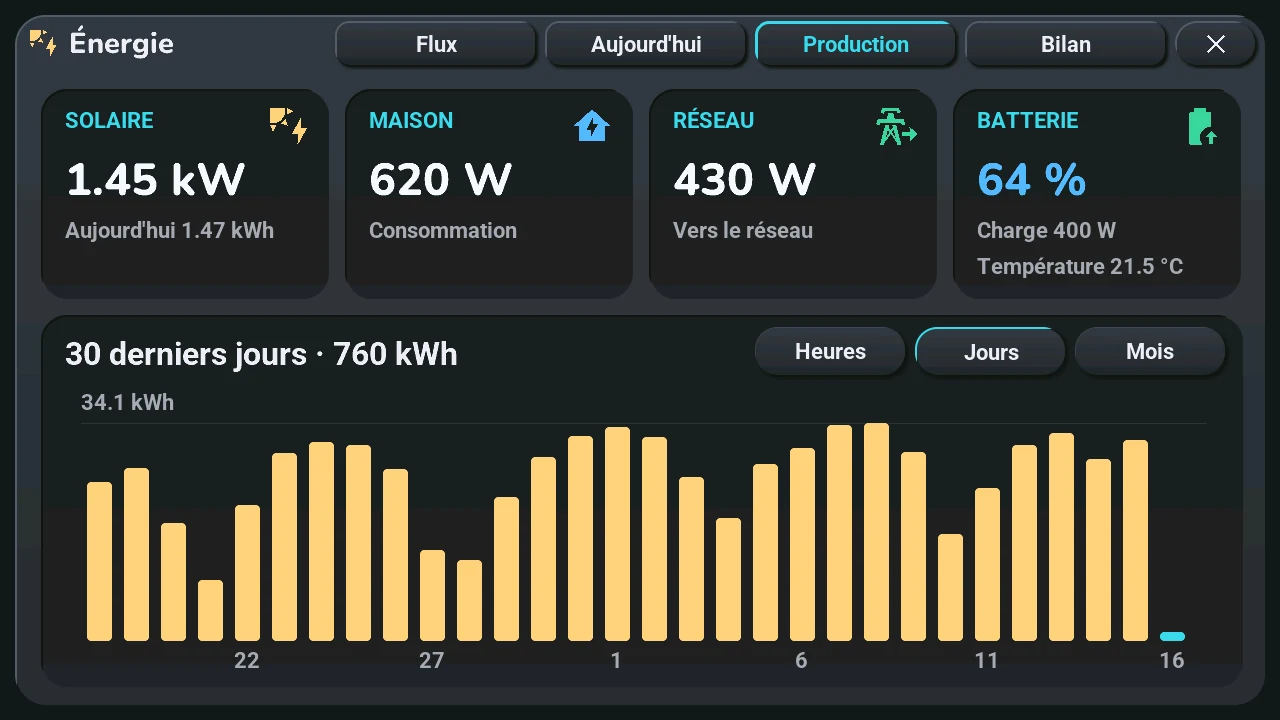The width and height of the screenshot is (1280, 720).
Task: Show chart by Heures
Action: (x=830, y=352)
